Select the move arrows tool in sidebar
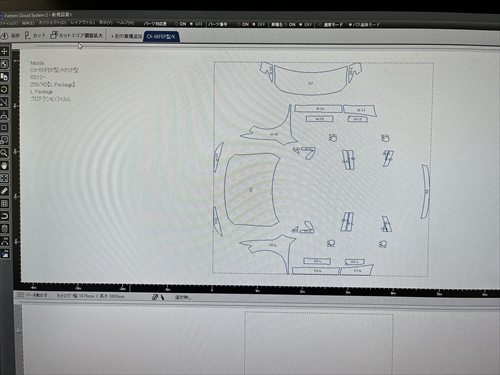 pos(4,51)
